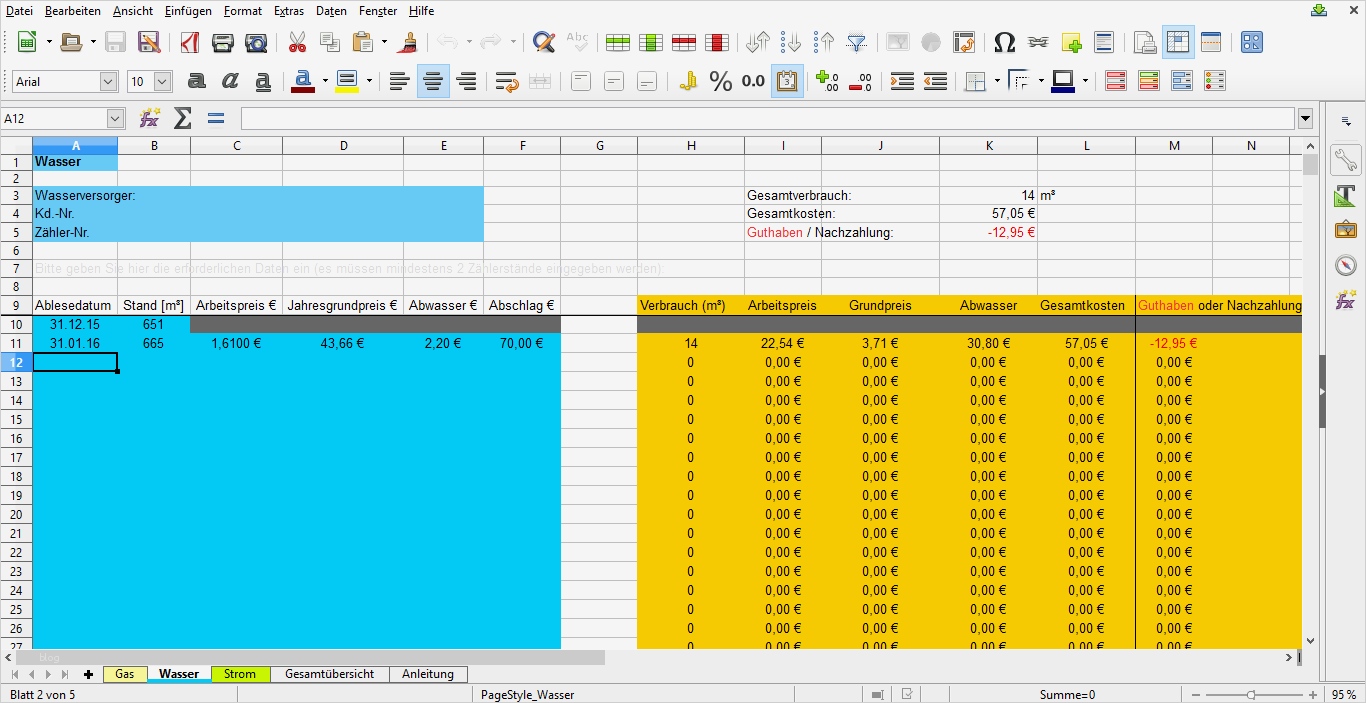Screen dimensions: 1366x703
Task: Open the Name Box dropdown next to A12
Action: click(x=114, y=119)
